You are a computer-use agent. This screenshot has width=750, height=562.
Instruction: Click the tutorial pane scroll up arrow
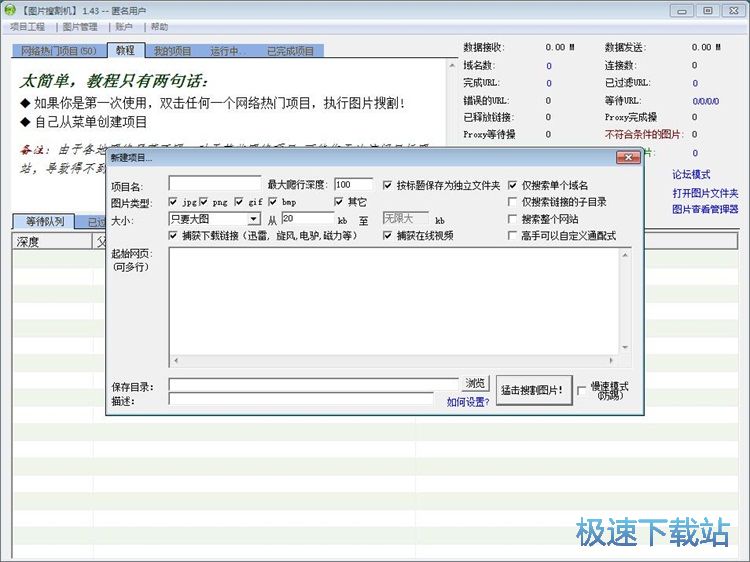(452, 65)
